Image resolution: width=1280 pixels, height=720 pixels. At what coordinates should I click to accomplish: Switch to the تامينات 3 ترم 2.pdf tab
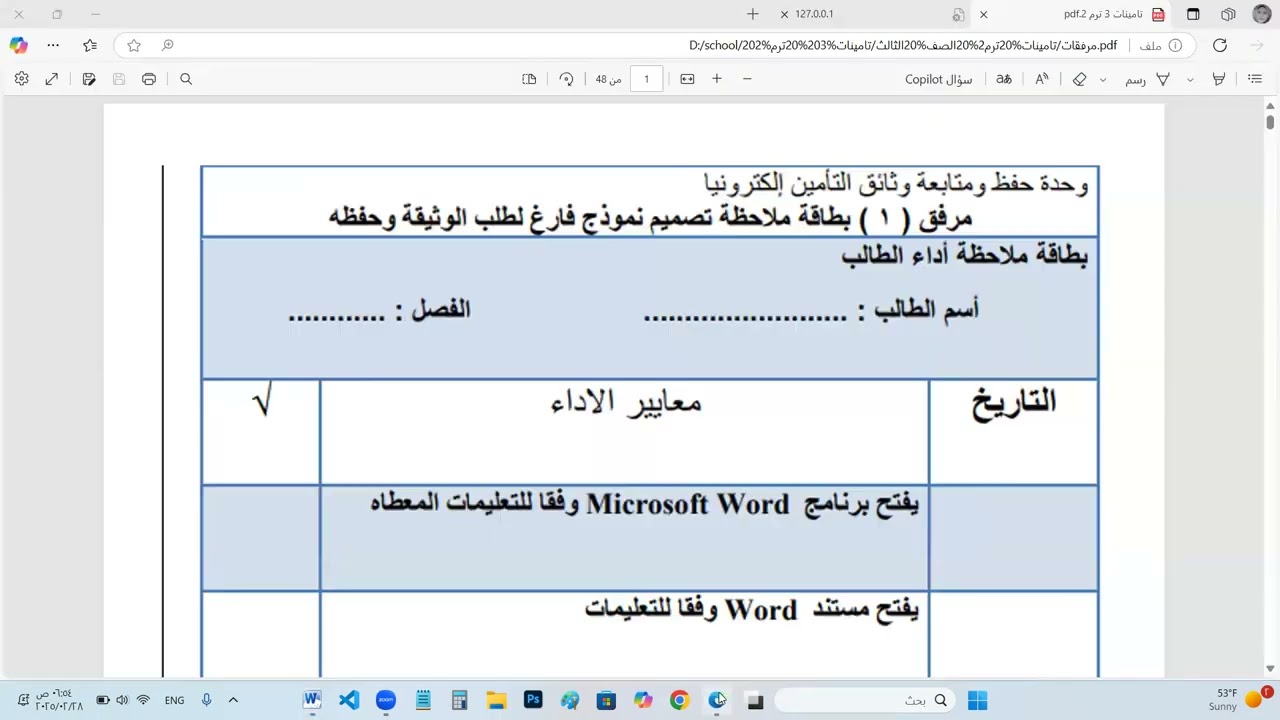coord(1072,14)
